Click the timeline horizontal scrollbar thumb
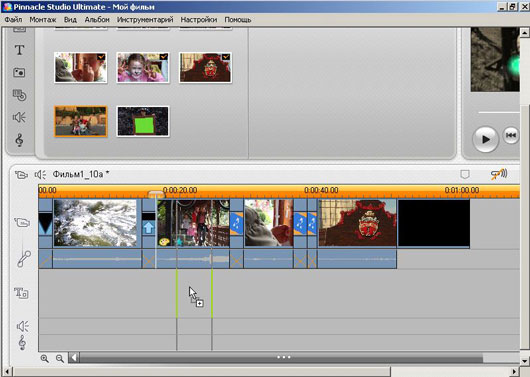Viewport: 530px width, 377px height. [282, 357]
